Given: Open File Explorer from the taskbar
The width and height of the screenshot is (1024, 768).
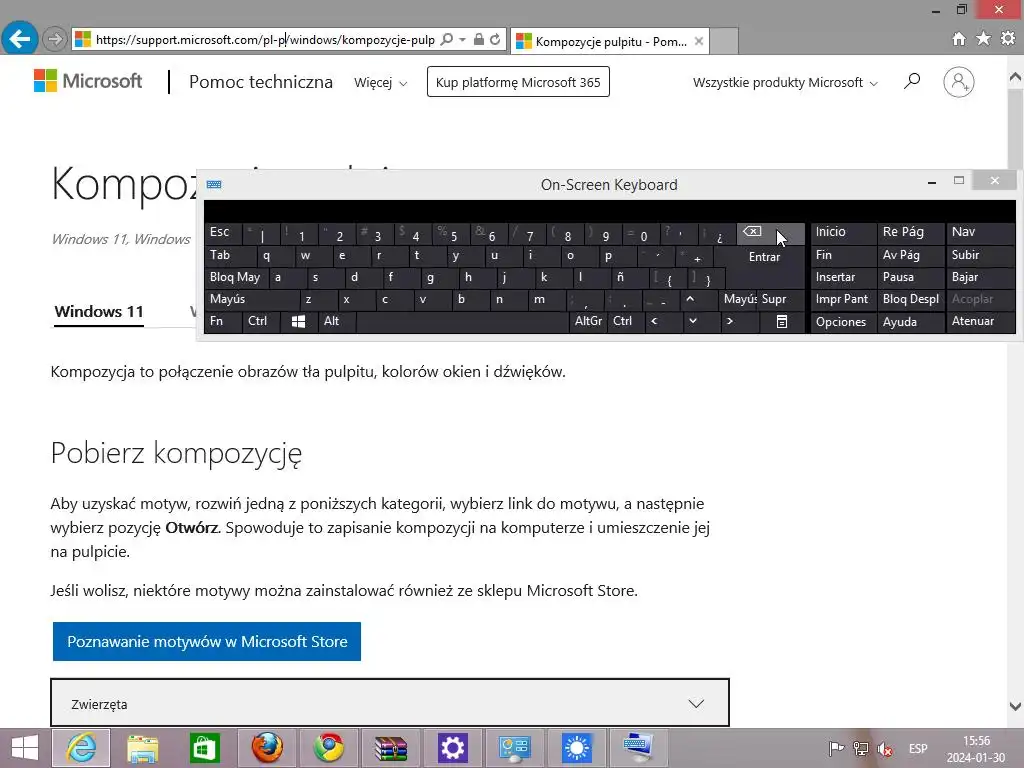Looking at the screenshot, I should click(143, 748).
